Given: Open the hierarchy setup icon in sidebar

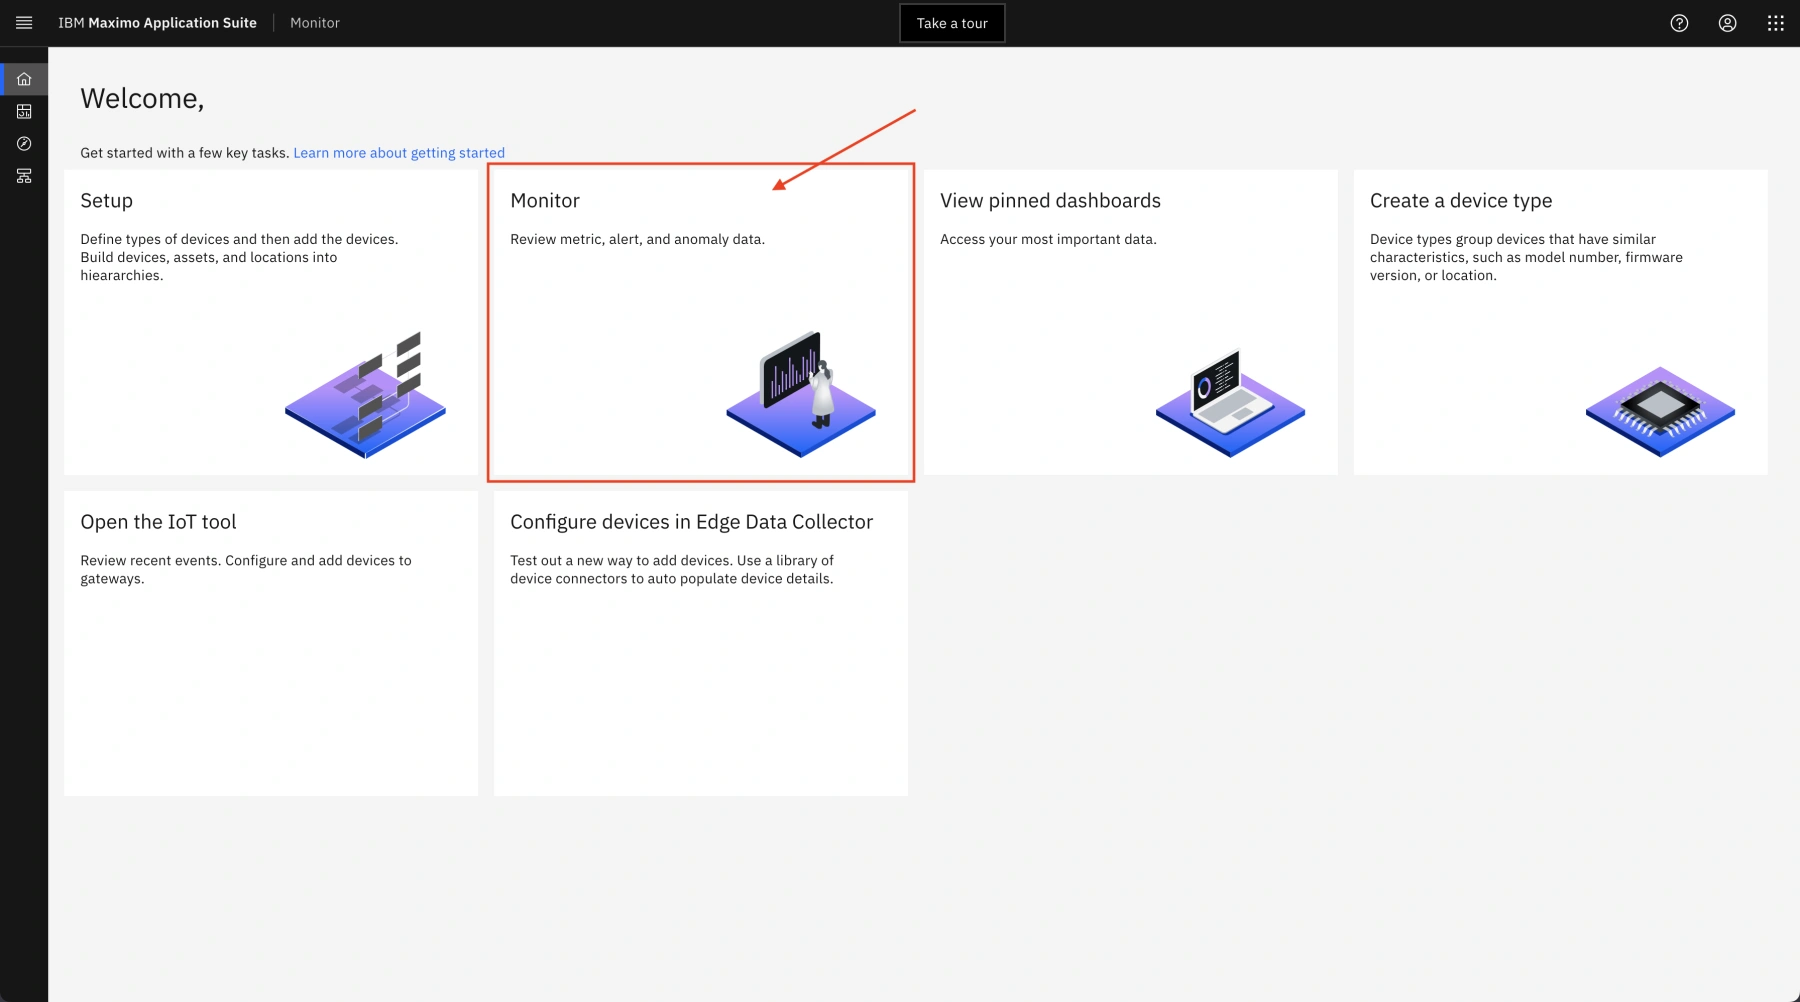Looking at the screenshot, I should tap(24, 176).
